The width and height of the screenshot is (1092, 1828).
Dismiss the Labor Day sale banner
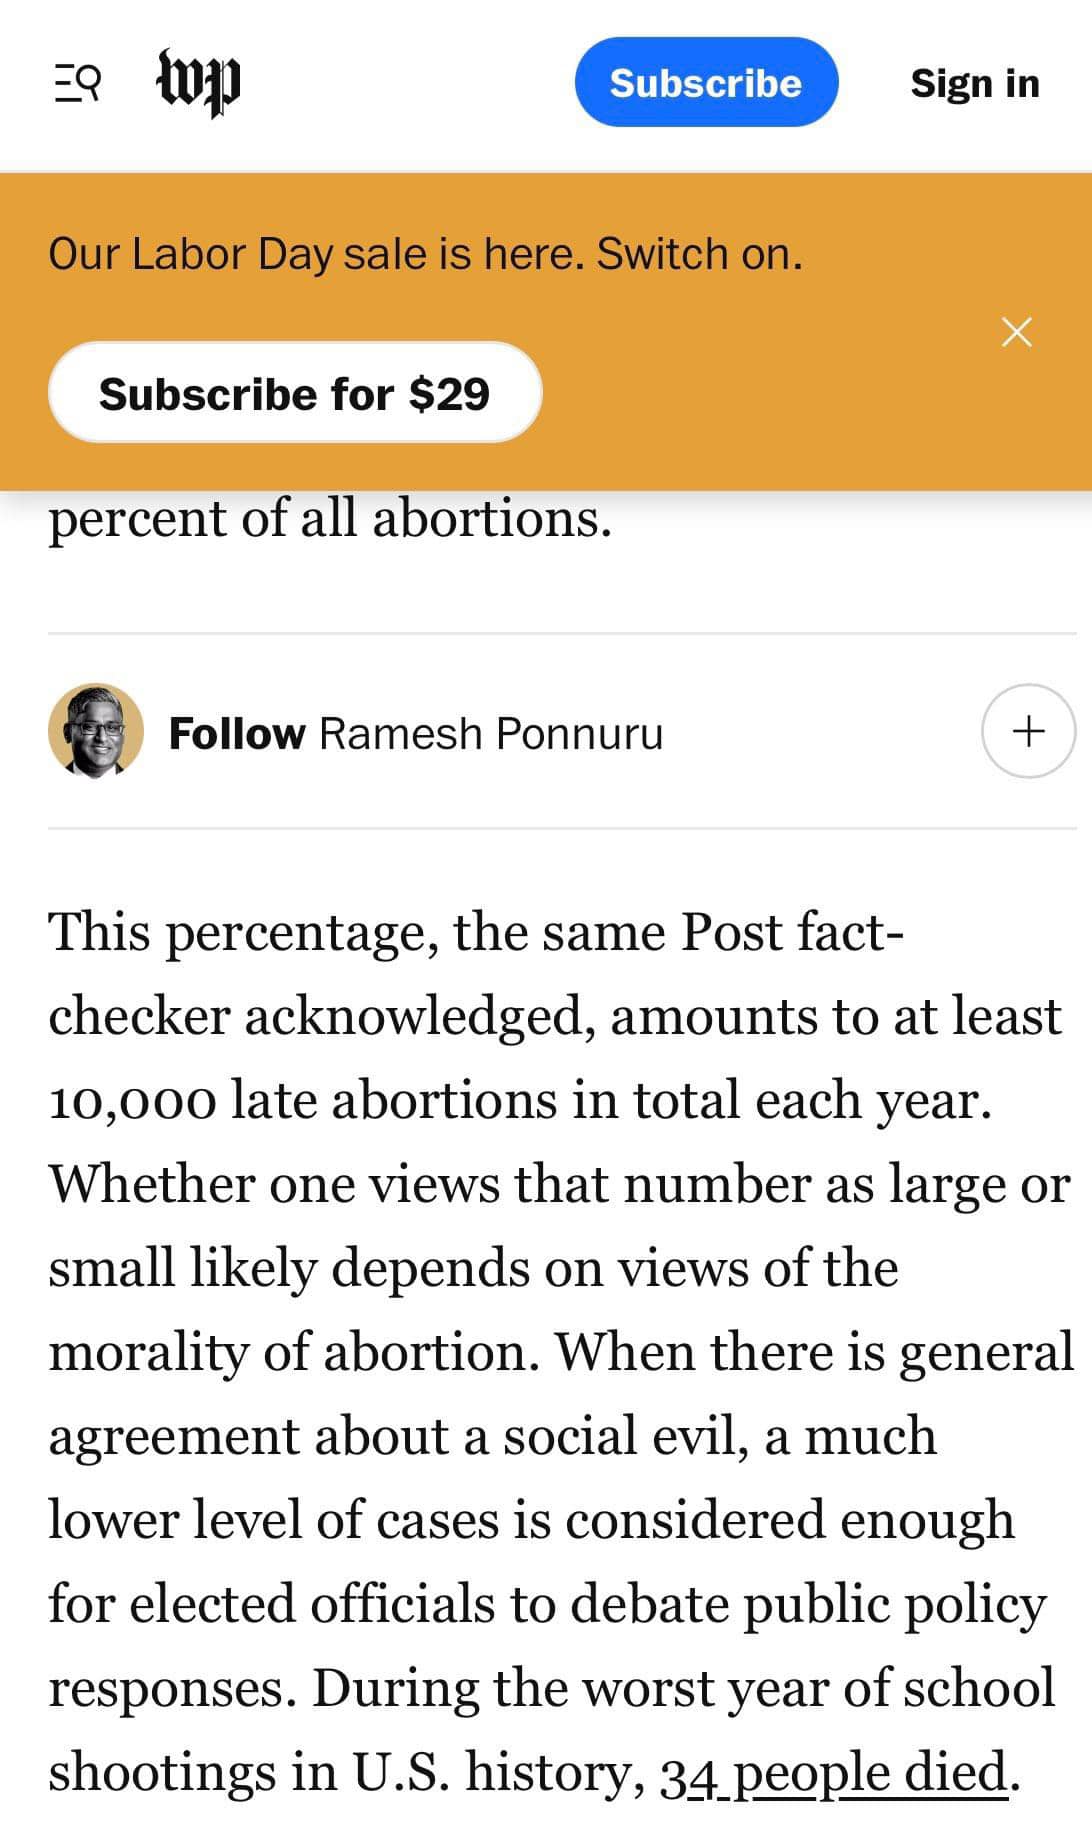click(x=1016, y=332)
